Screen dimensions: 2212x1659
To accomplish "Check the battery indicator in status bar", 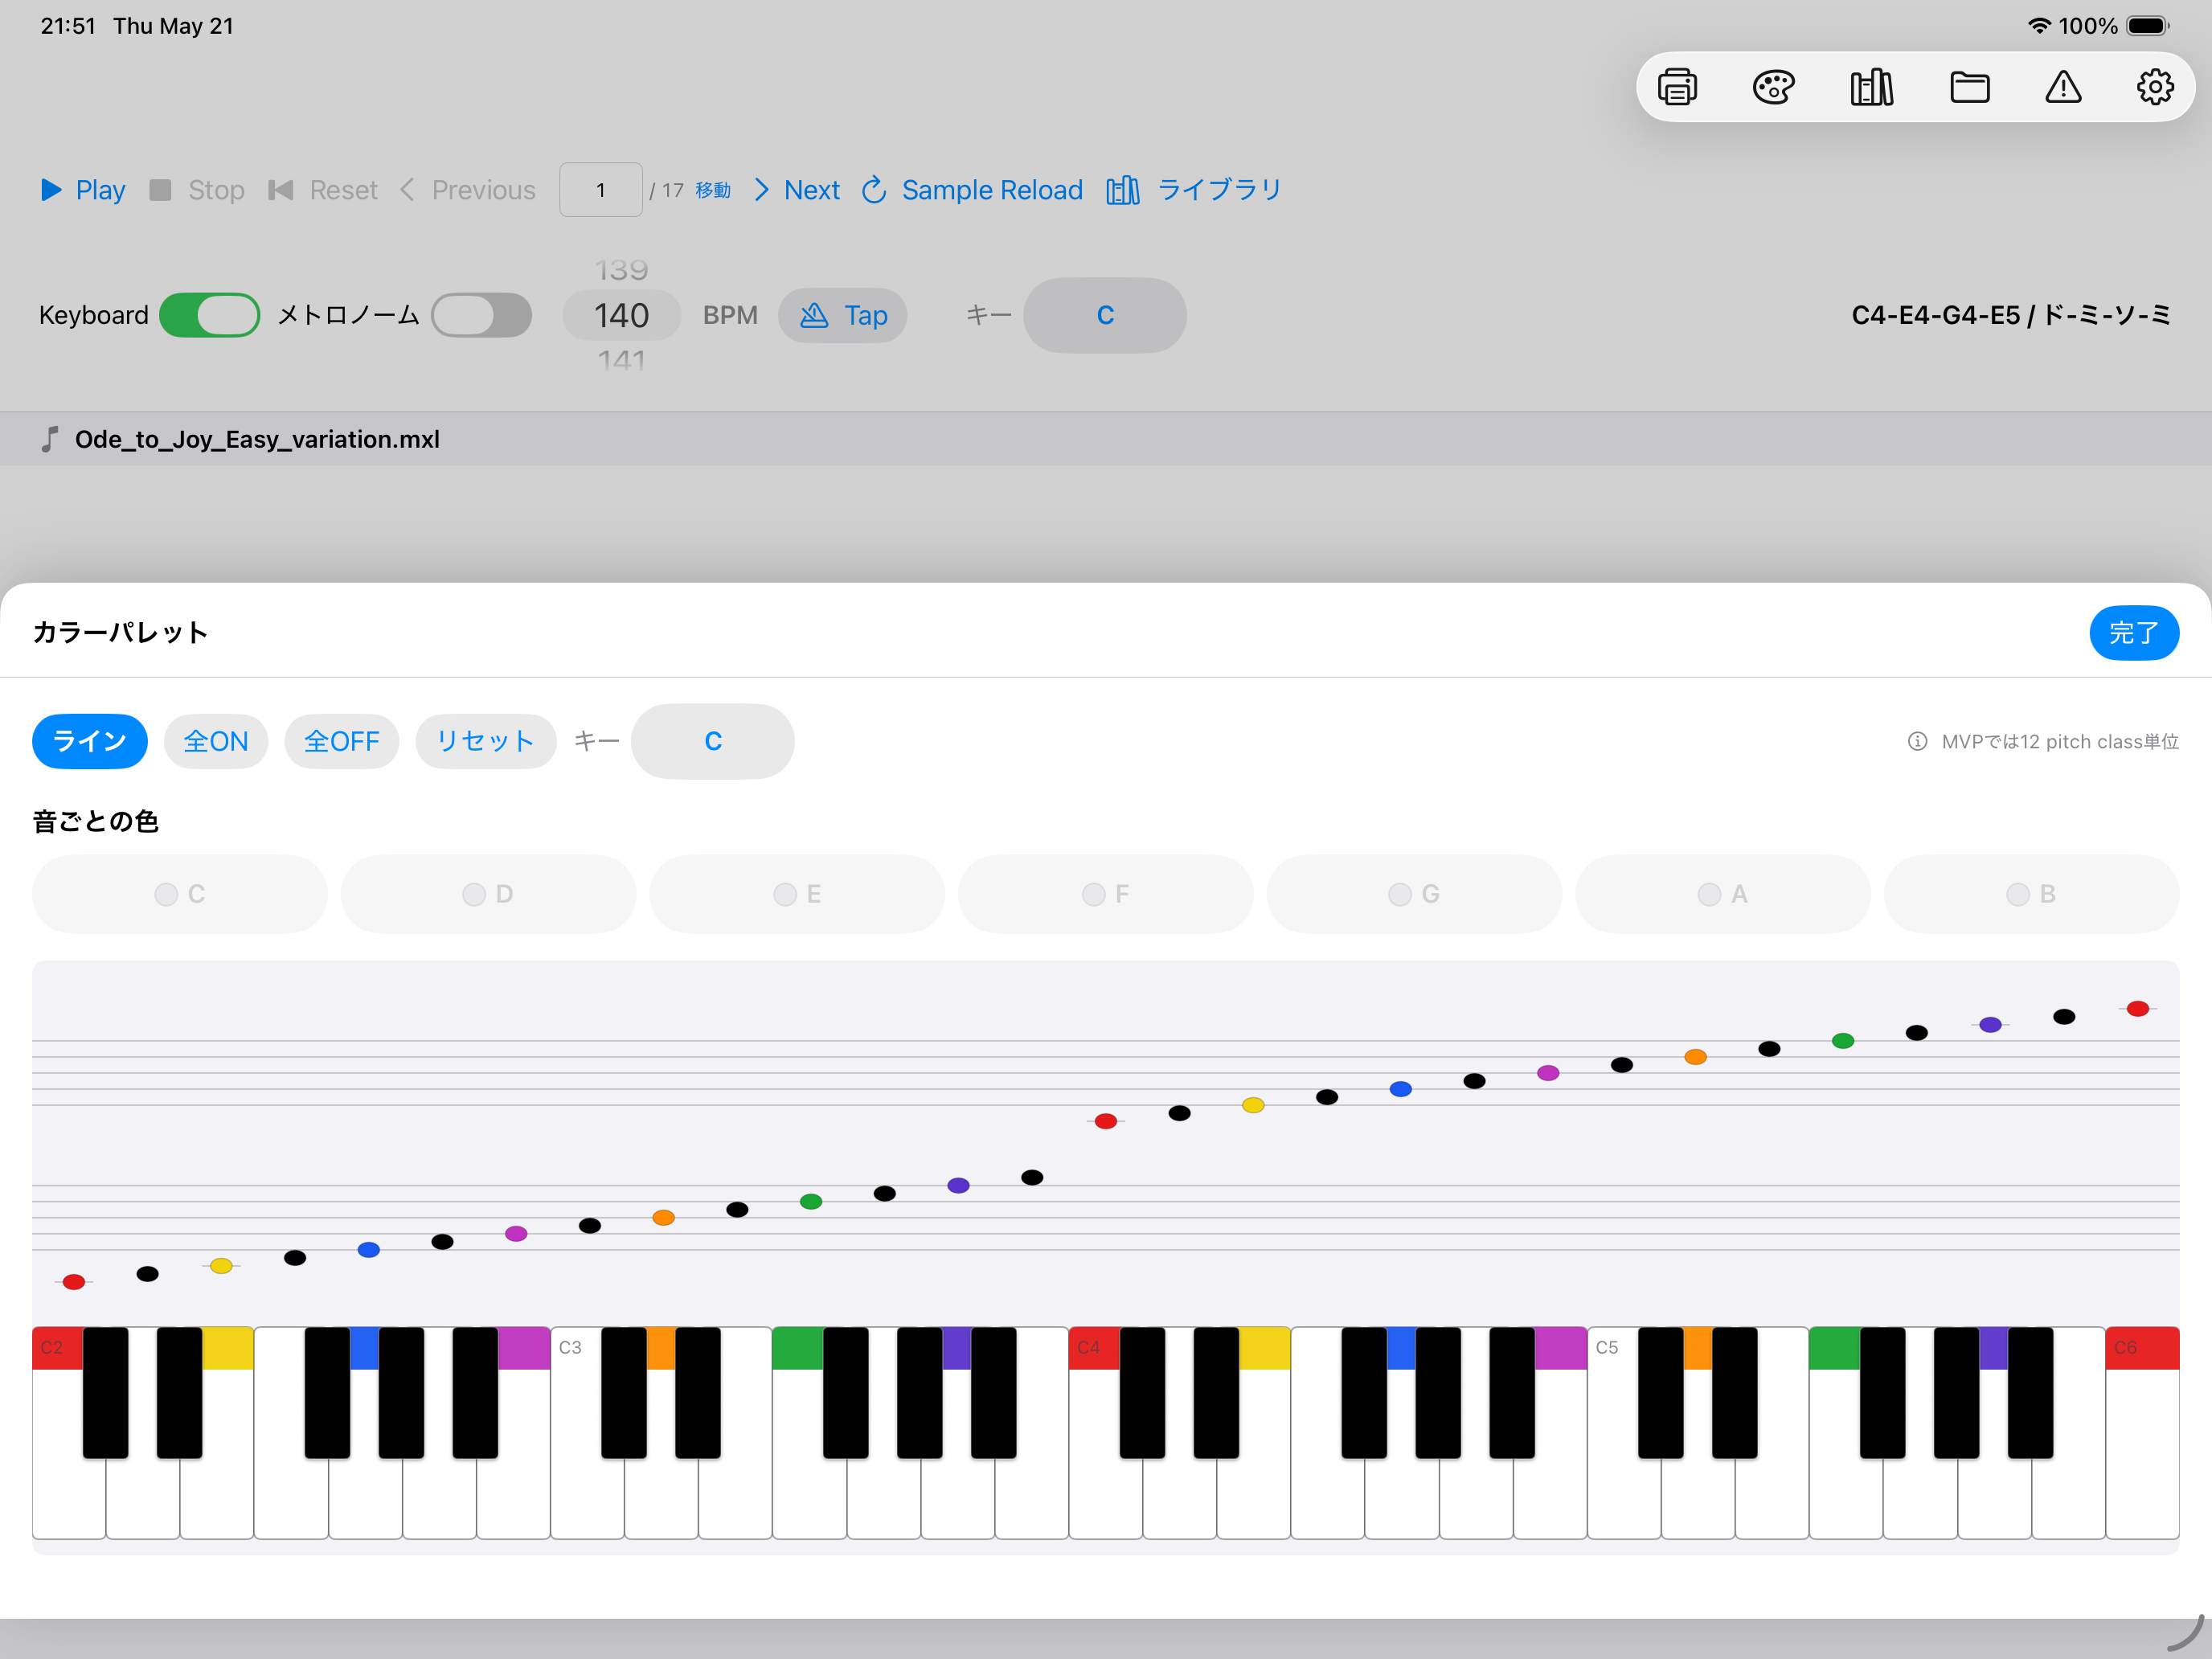I will click(2148, 26).
